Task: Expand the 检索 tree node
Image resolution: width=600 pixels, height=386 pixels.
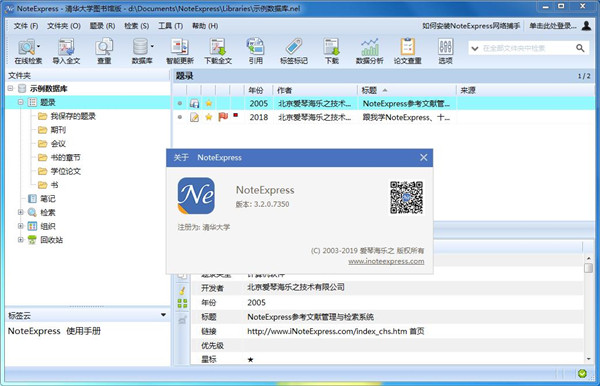Action: [x=21, y=212]
